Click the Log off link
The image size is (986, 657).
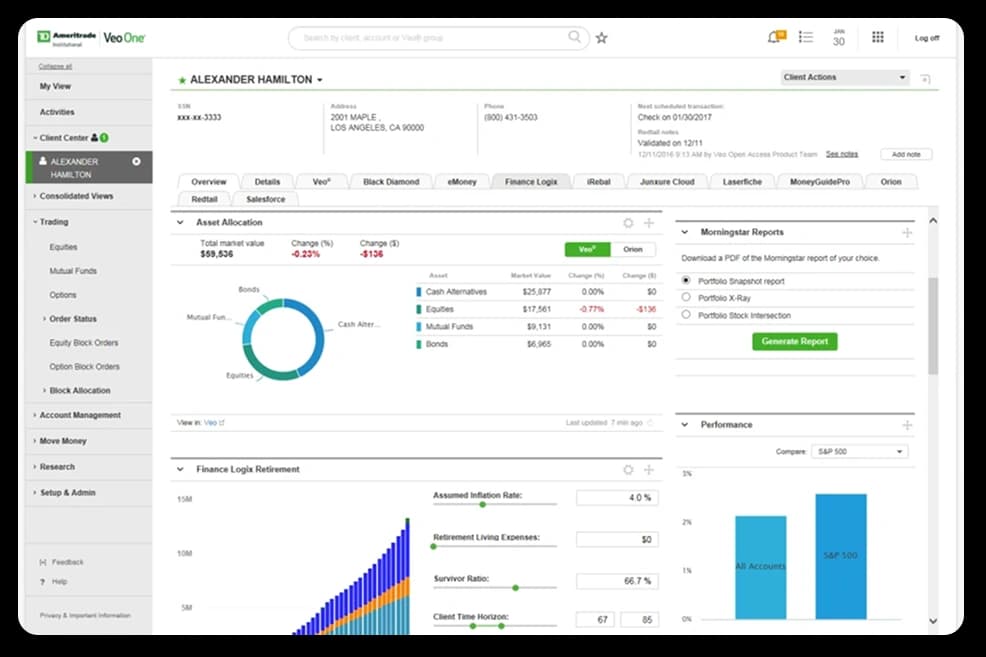tap(926, 38)
